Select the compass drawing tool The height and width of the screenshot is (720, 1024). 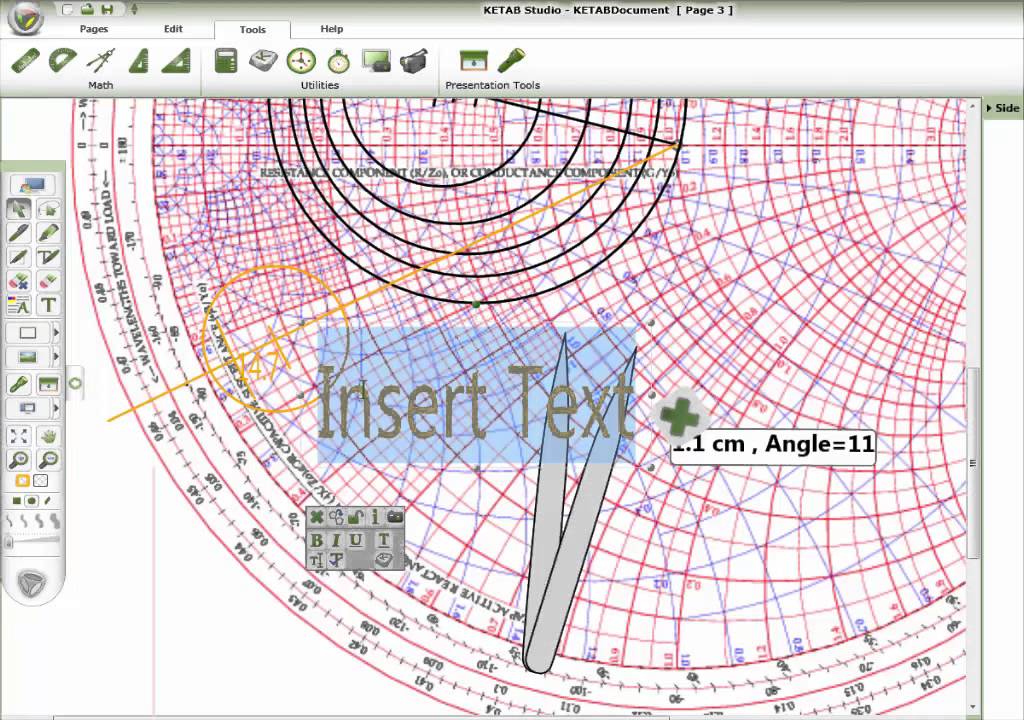click(x=101, y=61)
